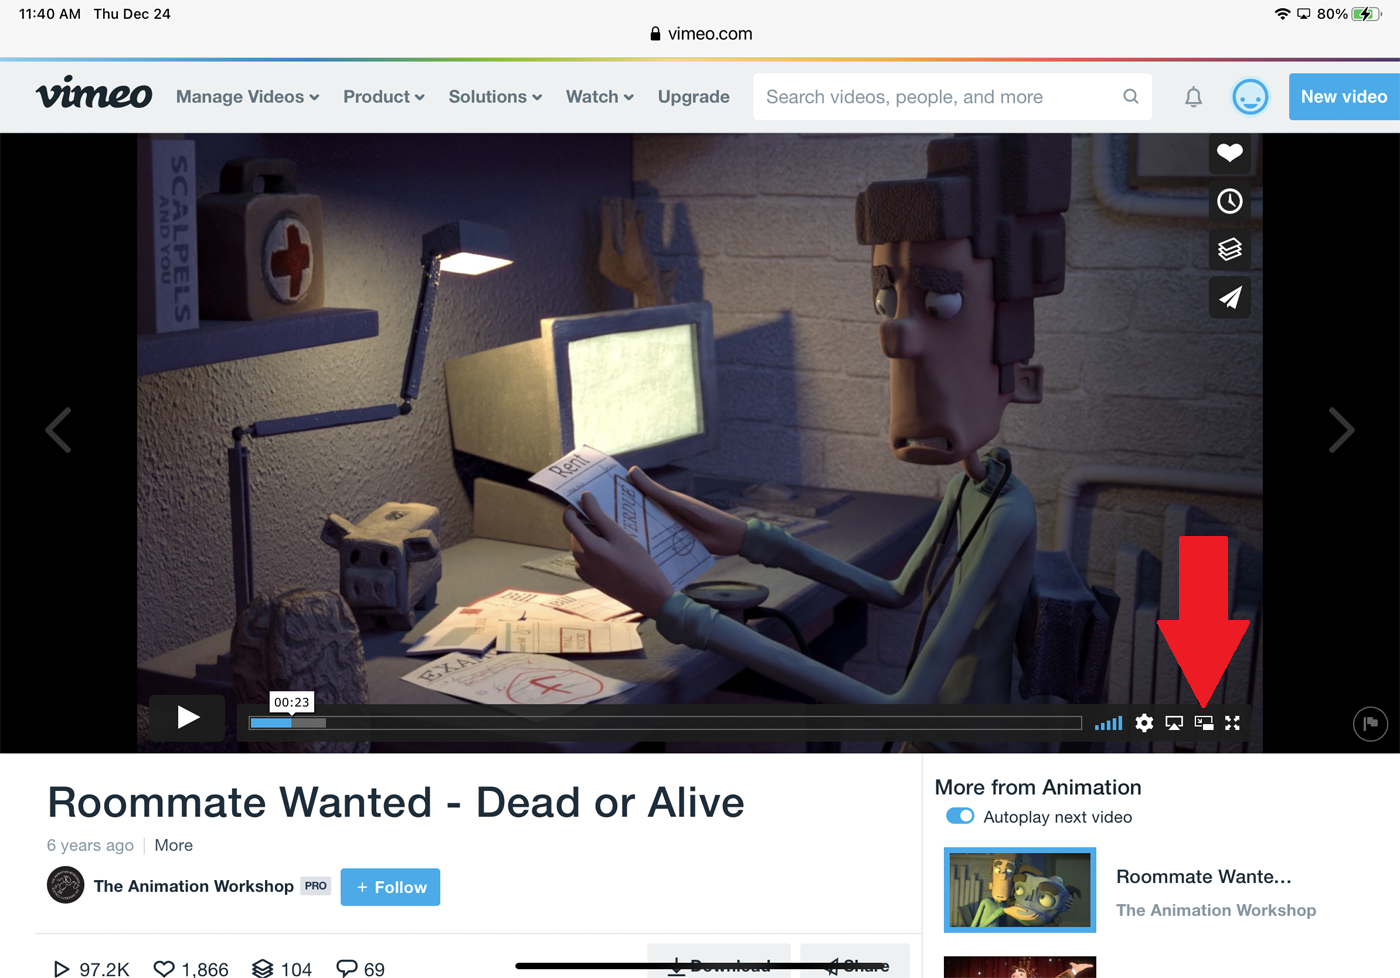Click the New video button
The height and width of the screenshot is (978, 1400).
(1344, 97)
